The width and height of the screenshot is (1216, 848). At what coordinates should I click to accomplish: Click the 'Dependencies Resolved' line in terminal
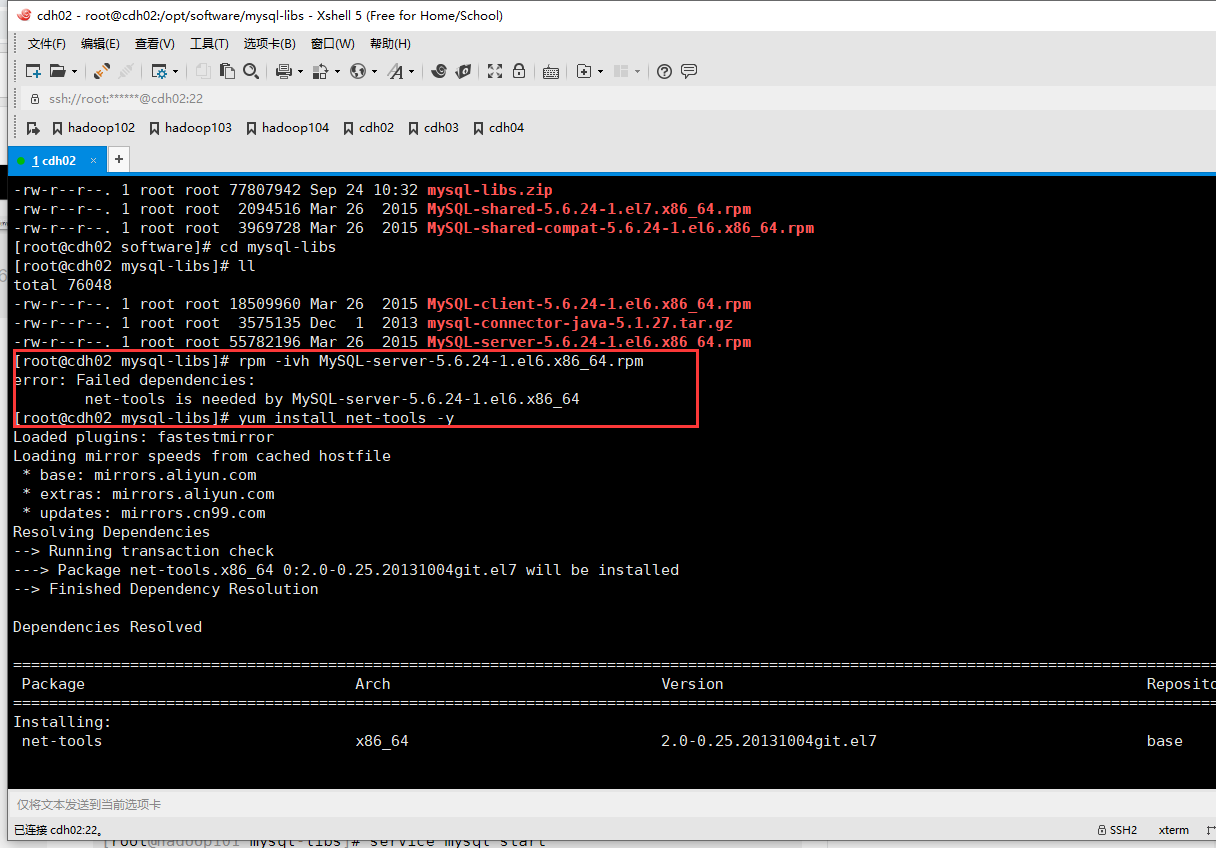pyautogui.click(x=107, y=627)
